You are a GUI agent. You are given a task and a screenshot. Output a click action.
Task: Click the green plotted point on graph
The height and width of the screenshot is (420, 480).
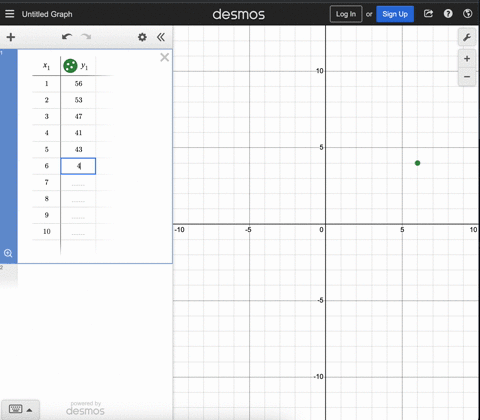417,163
